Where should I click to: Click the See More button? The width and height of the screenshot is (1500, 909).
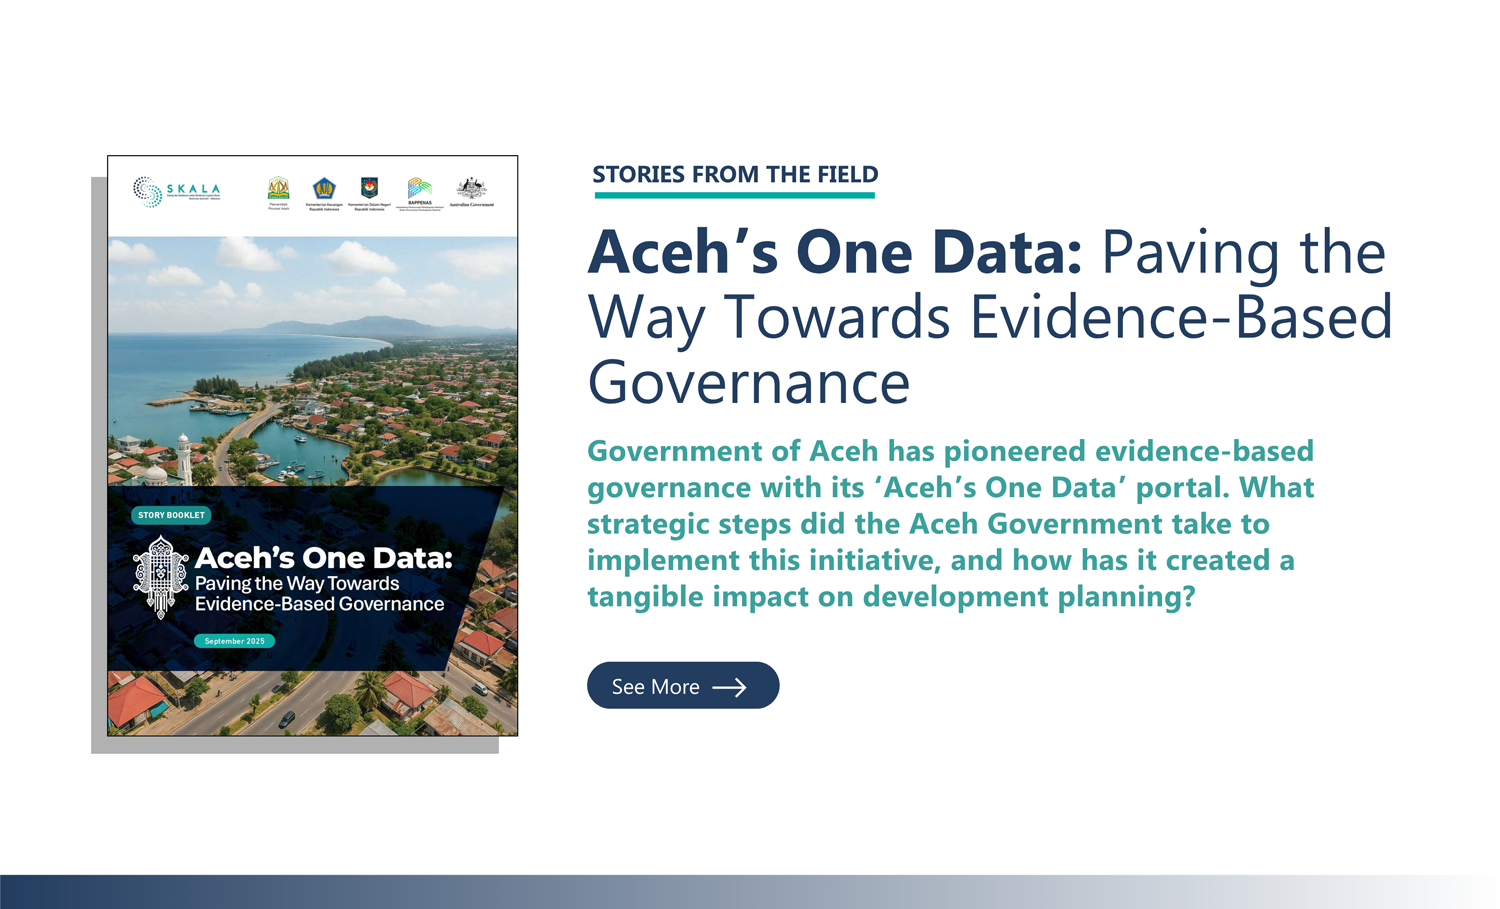pyautogui.click(x=683, y=686)
